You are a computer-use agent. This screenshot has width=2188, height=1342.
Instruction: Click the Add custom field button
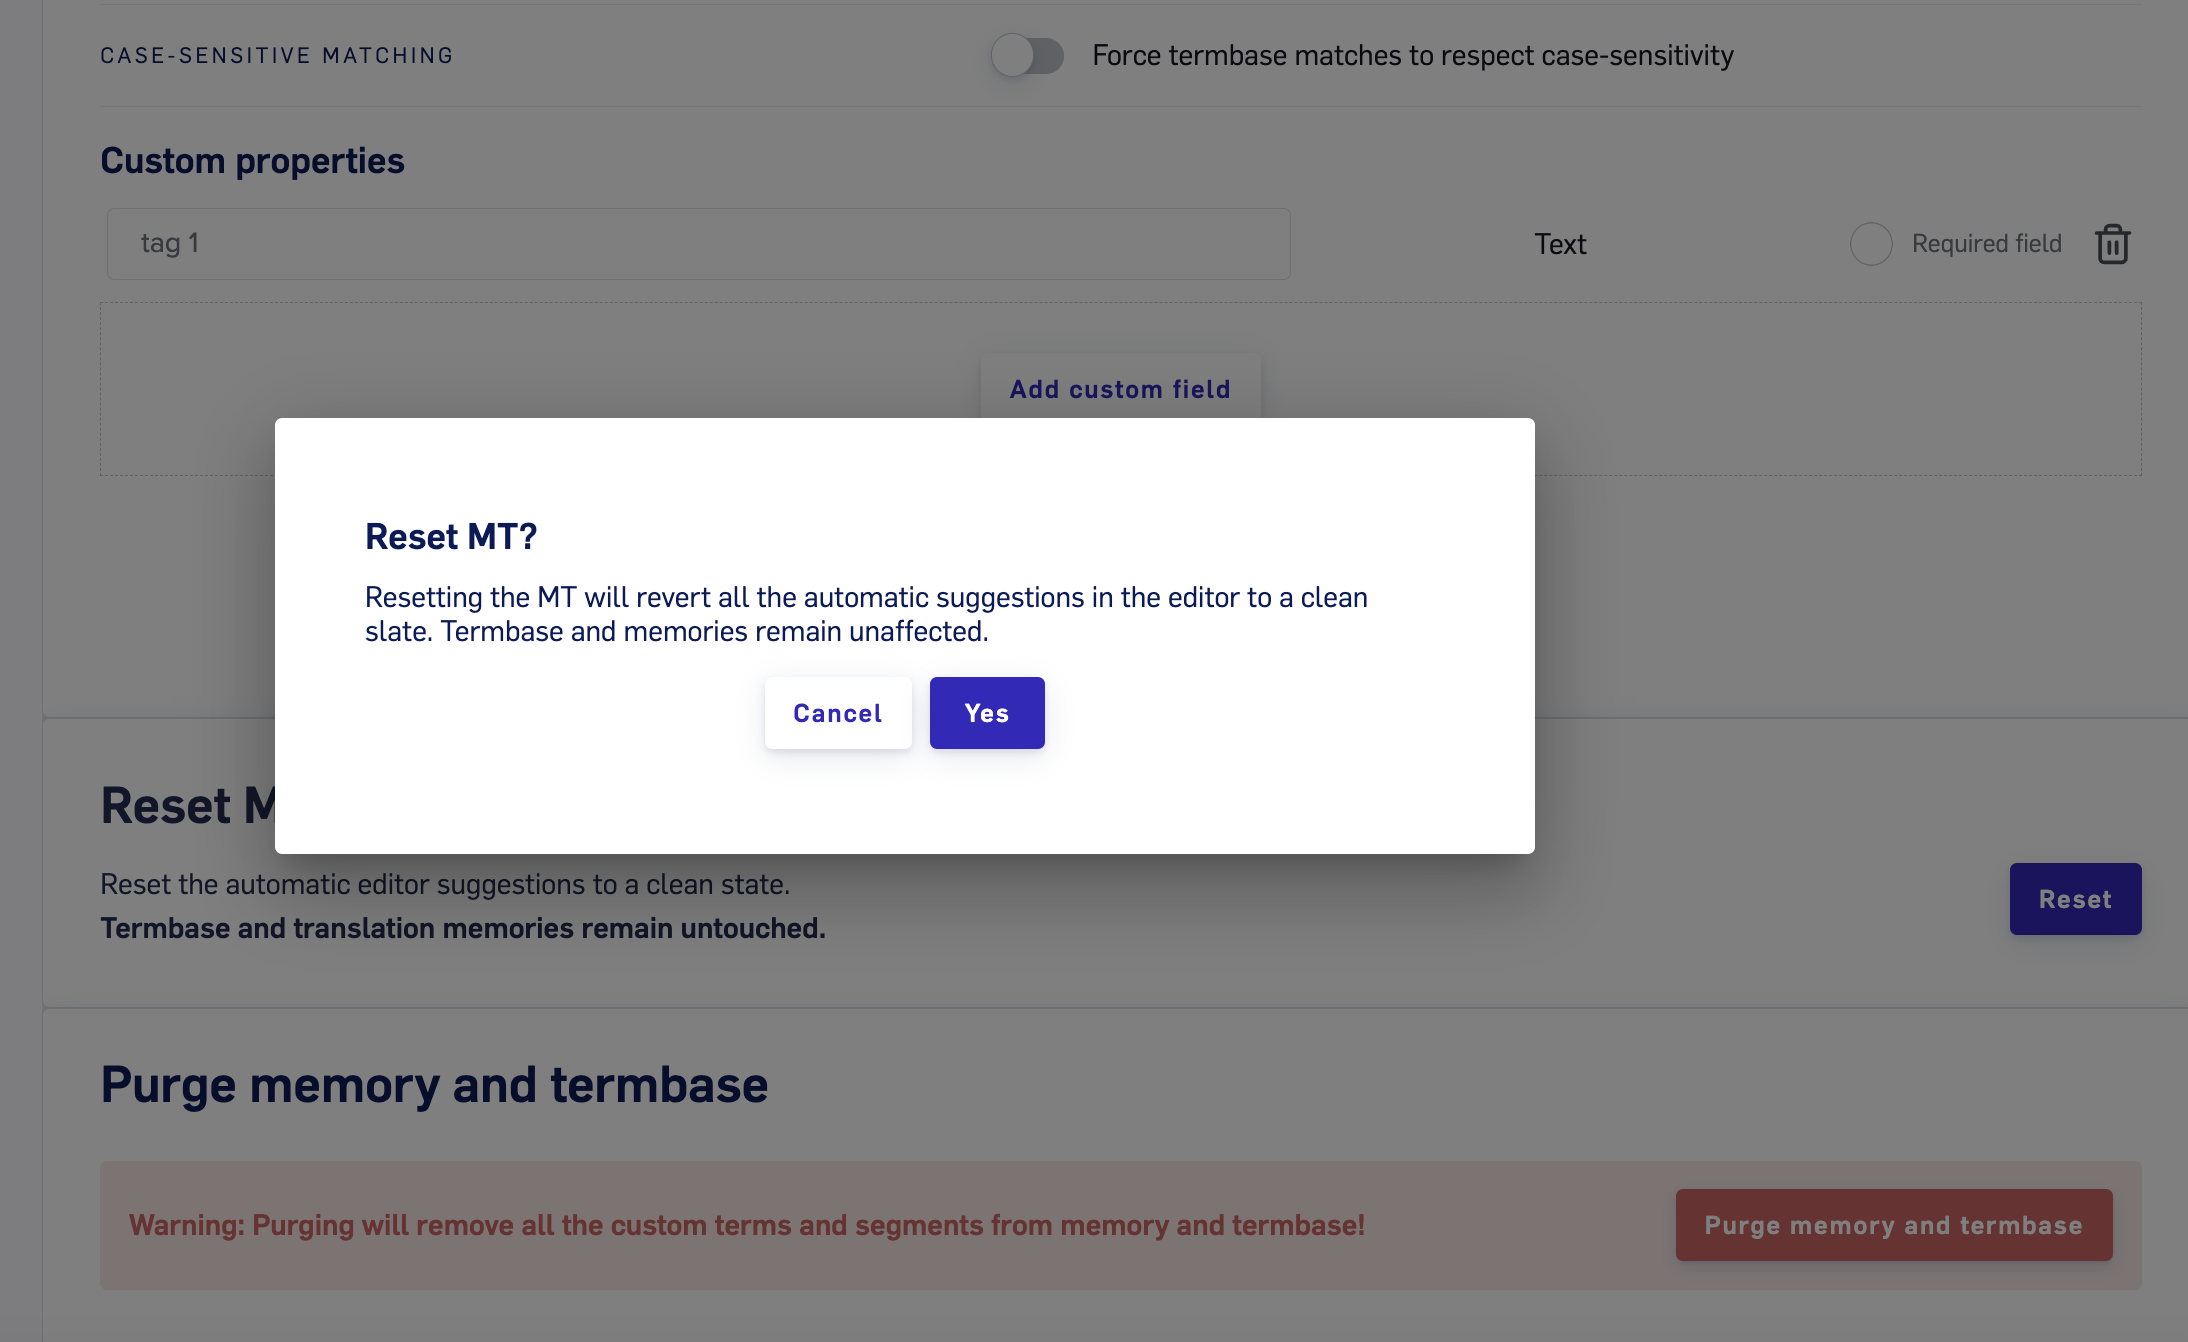pyautogui.click(x=1120, y=388)
